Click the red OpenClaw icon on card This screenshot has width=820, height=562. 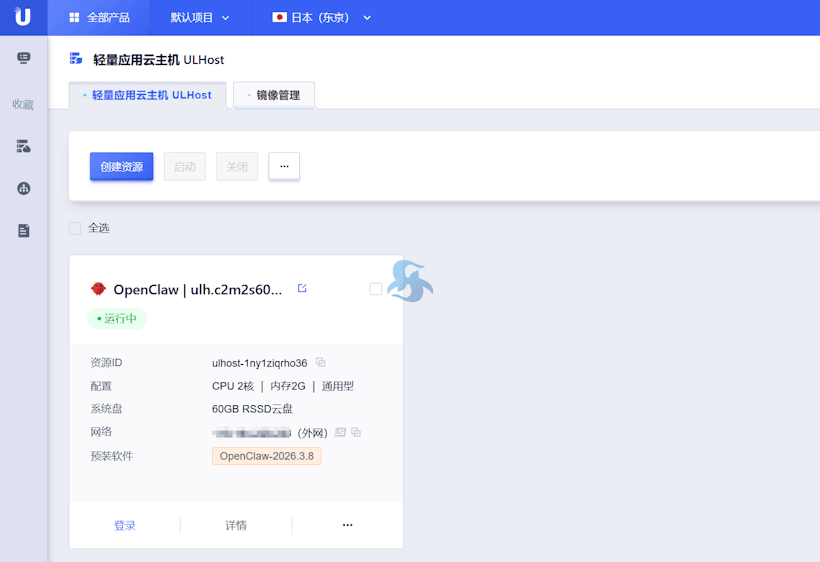tap(98, 289)
